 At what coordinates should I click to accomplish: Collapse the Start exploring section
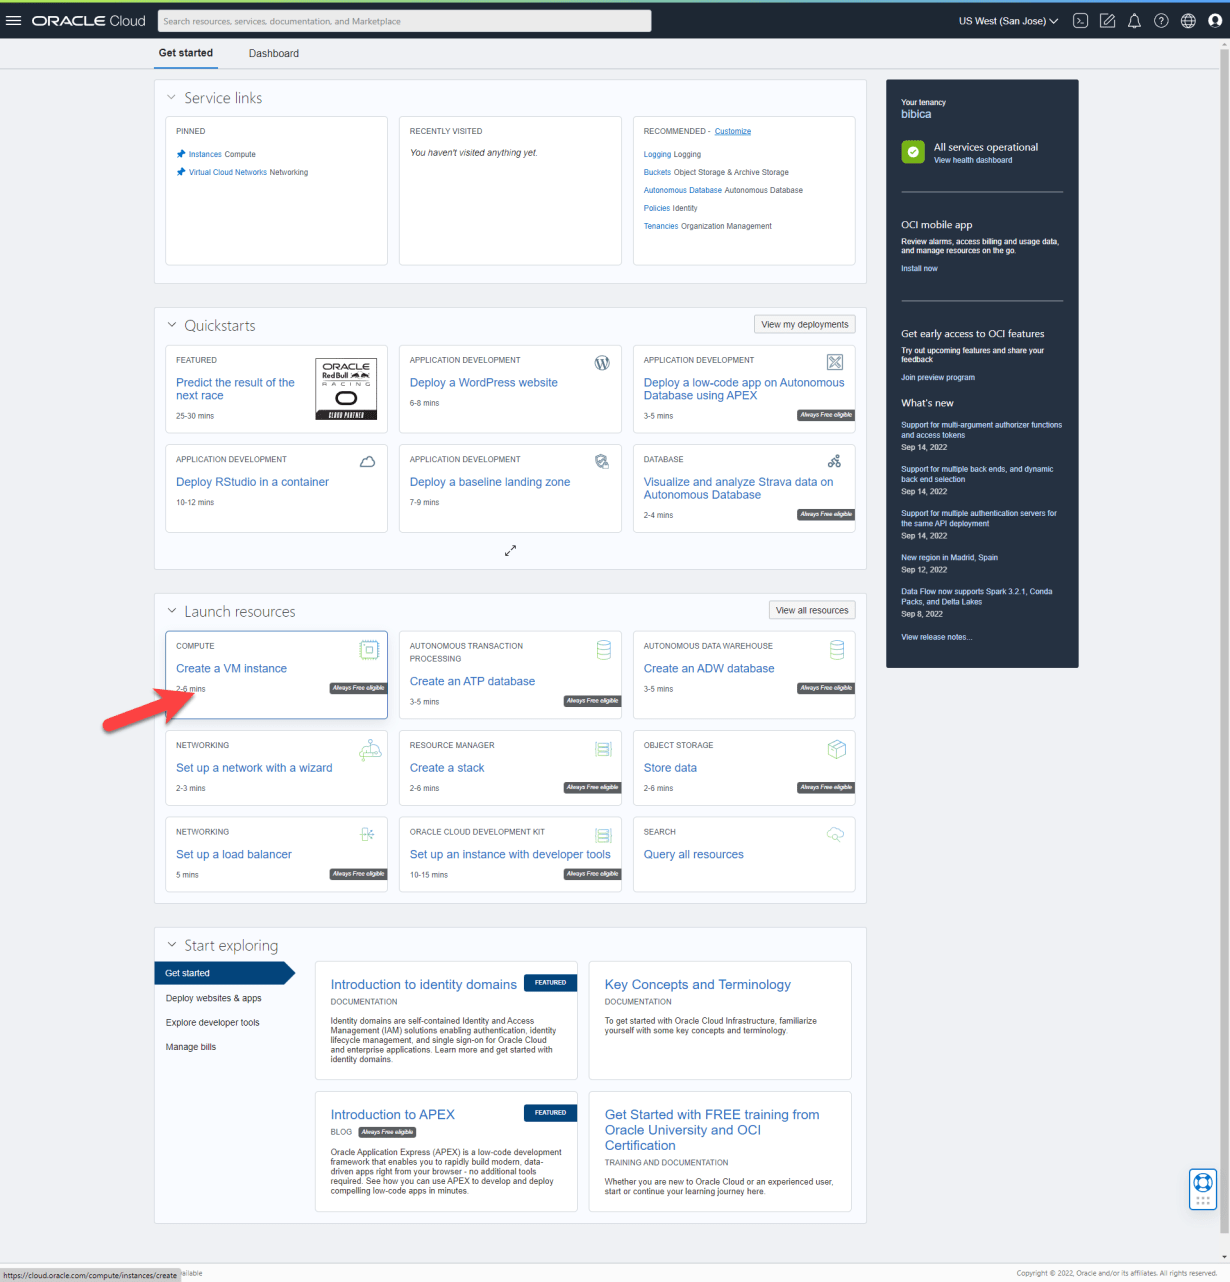[x=171, y=946]
